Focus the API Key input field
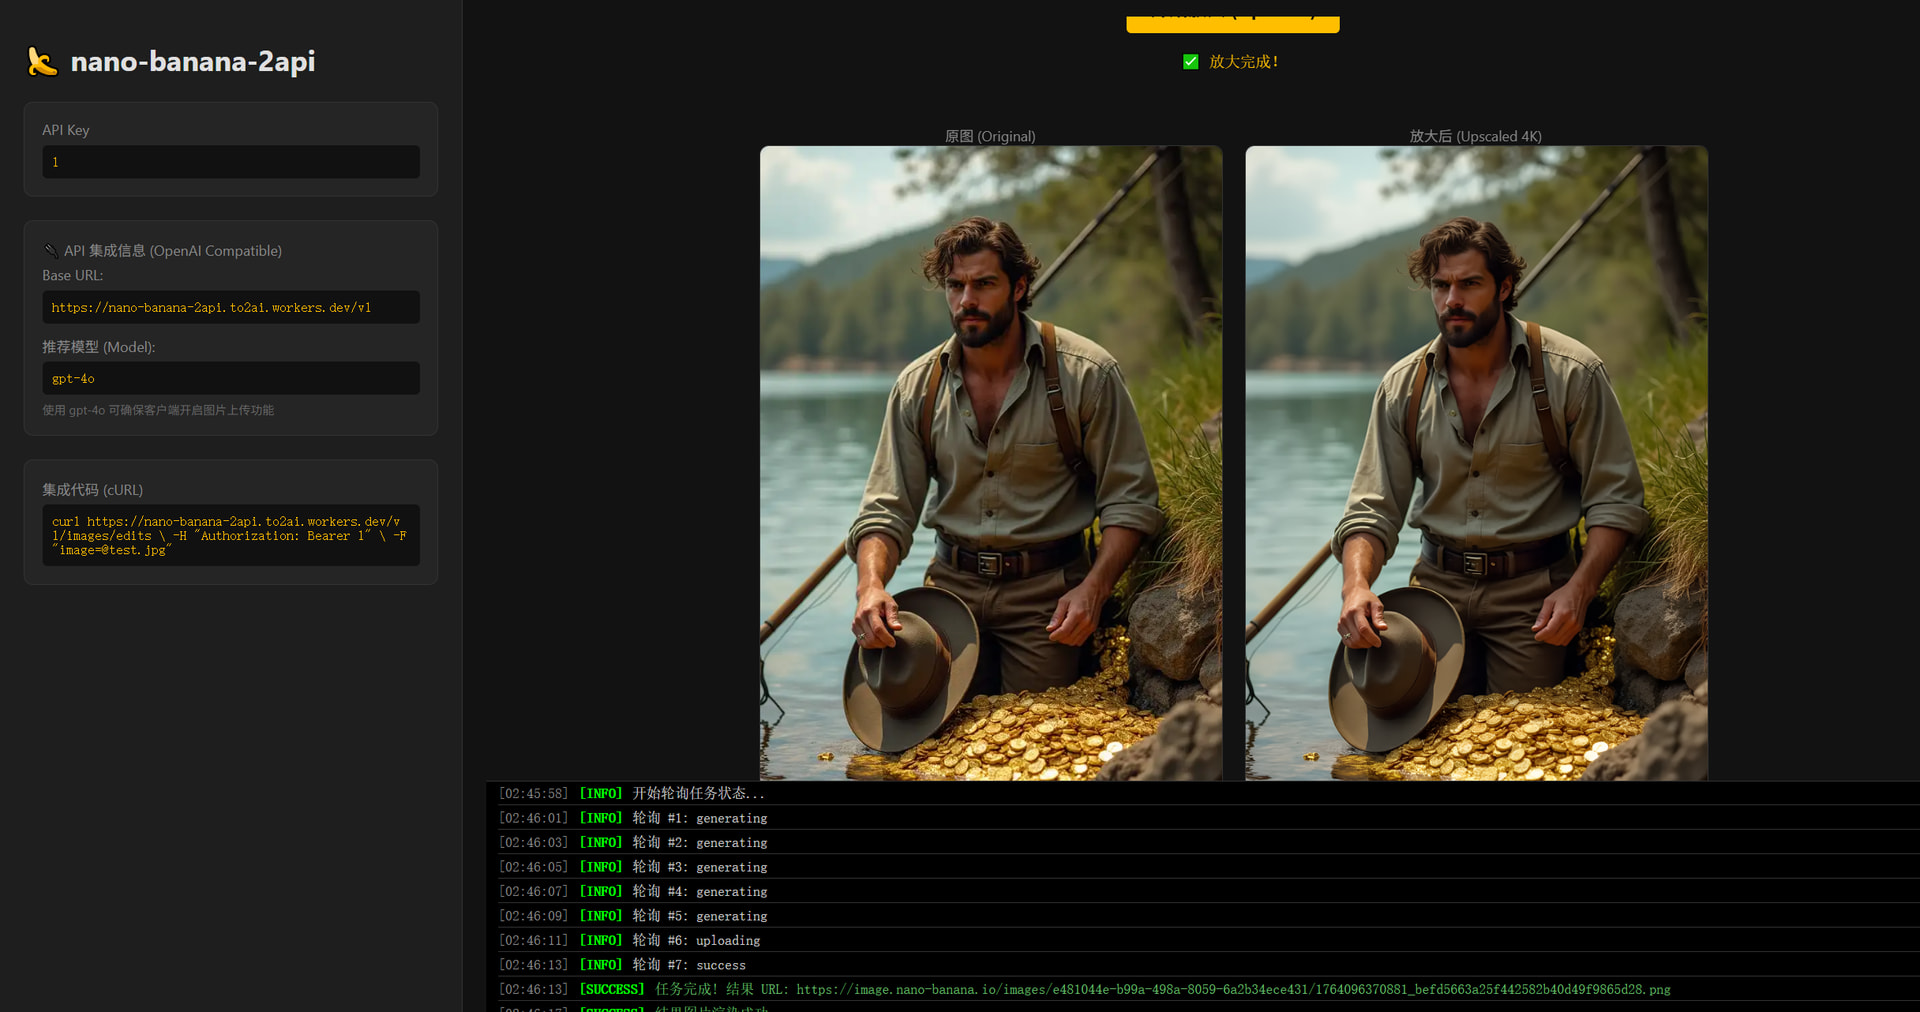1920x1012 pixels. coord(231,162)
